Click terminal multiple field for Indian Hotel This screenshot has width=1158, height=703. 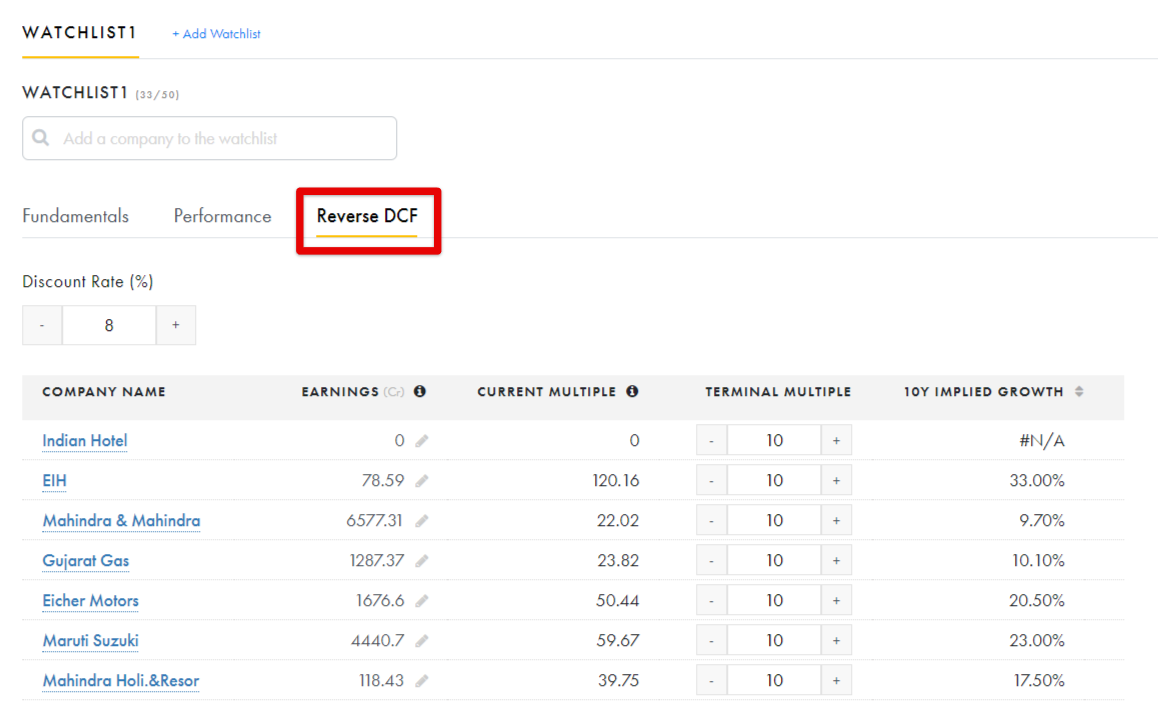774,441
